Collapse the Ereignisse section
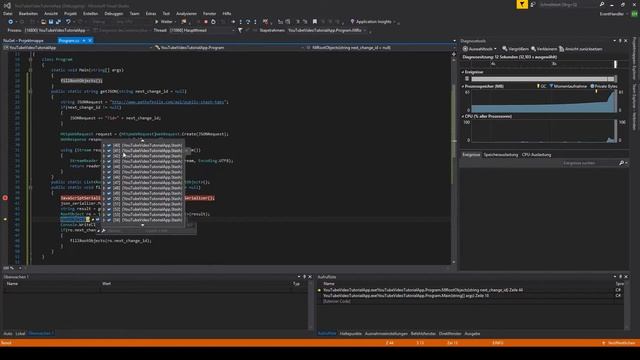 pyautogui.click(x=463, y=72)
